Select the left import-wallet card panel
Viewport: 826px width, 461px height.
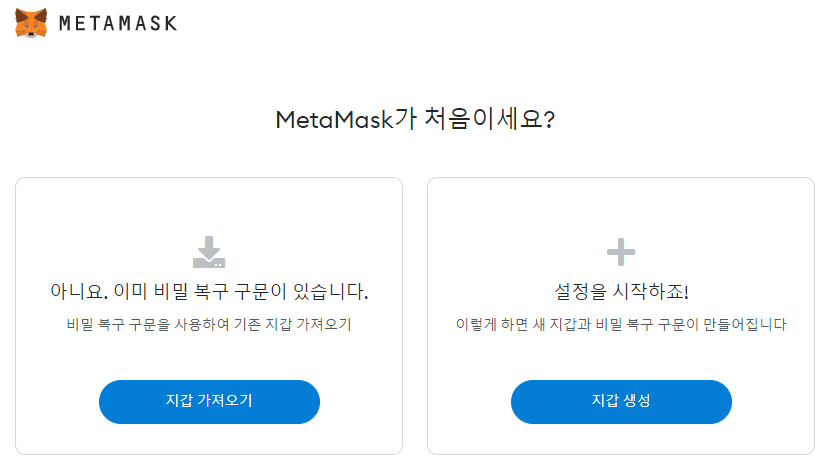(x=209, y=316)
